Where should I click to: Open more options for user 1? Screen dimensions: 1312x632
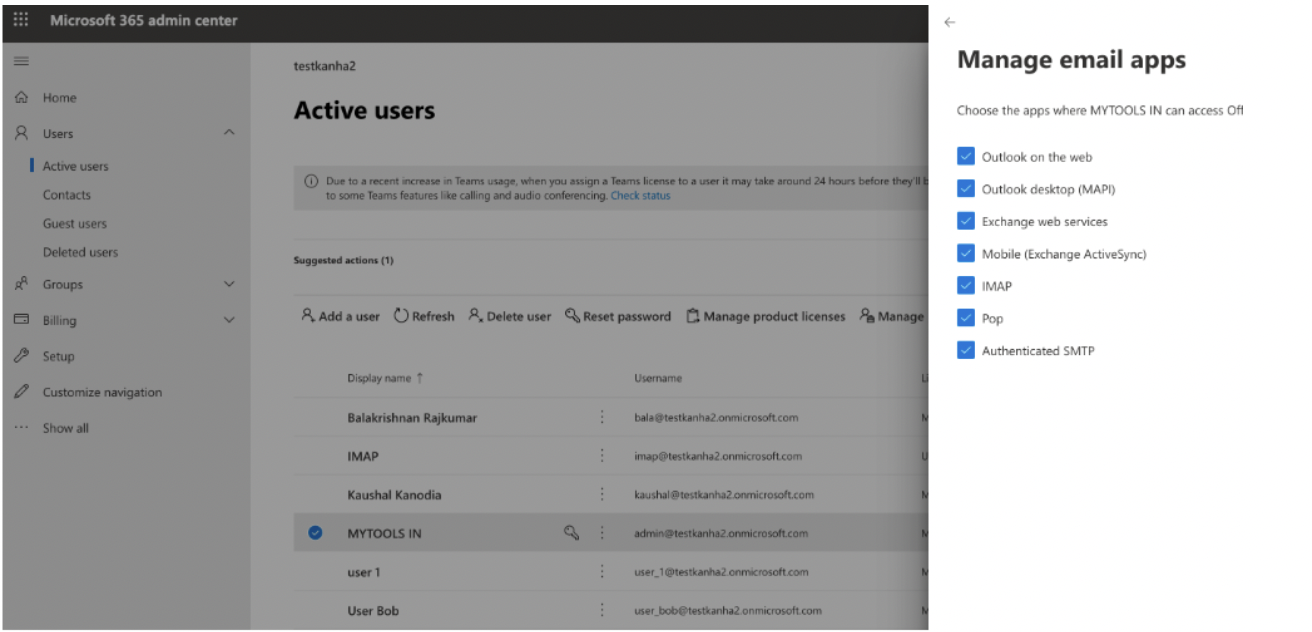(602, 572)
